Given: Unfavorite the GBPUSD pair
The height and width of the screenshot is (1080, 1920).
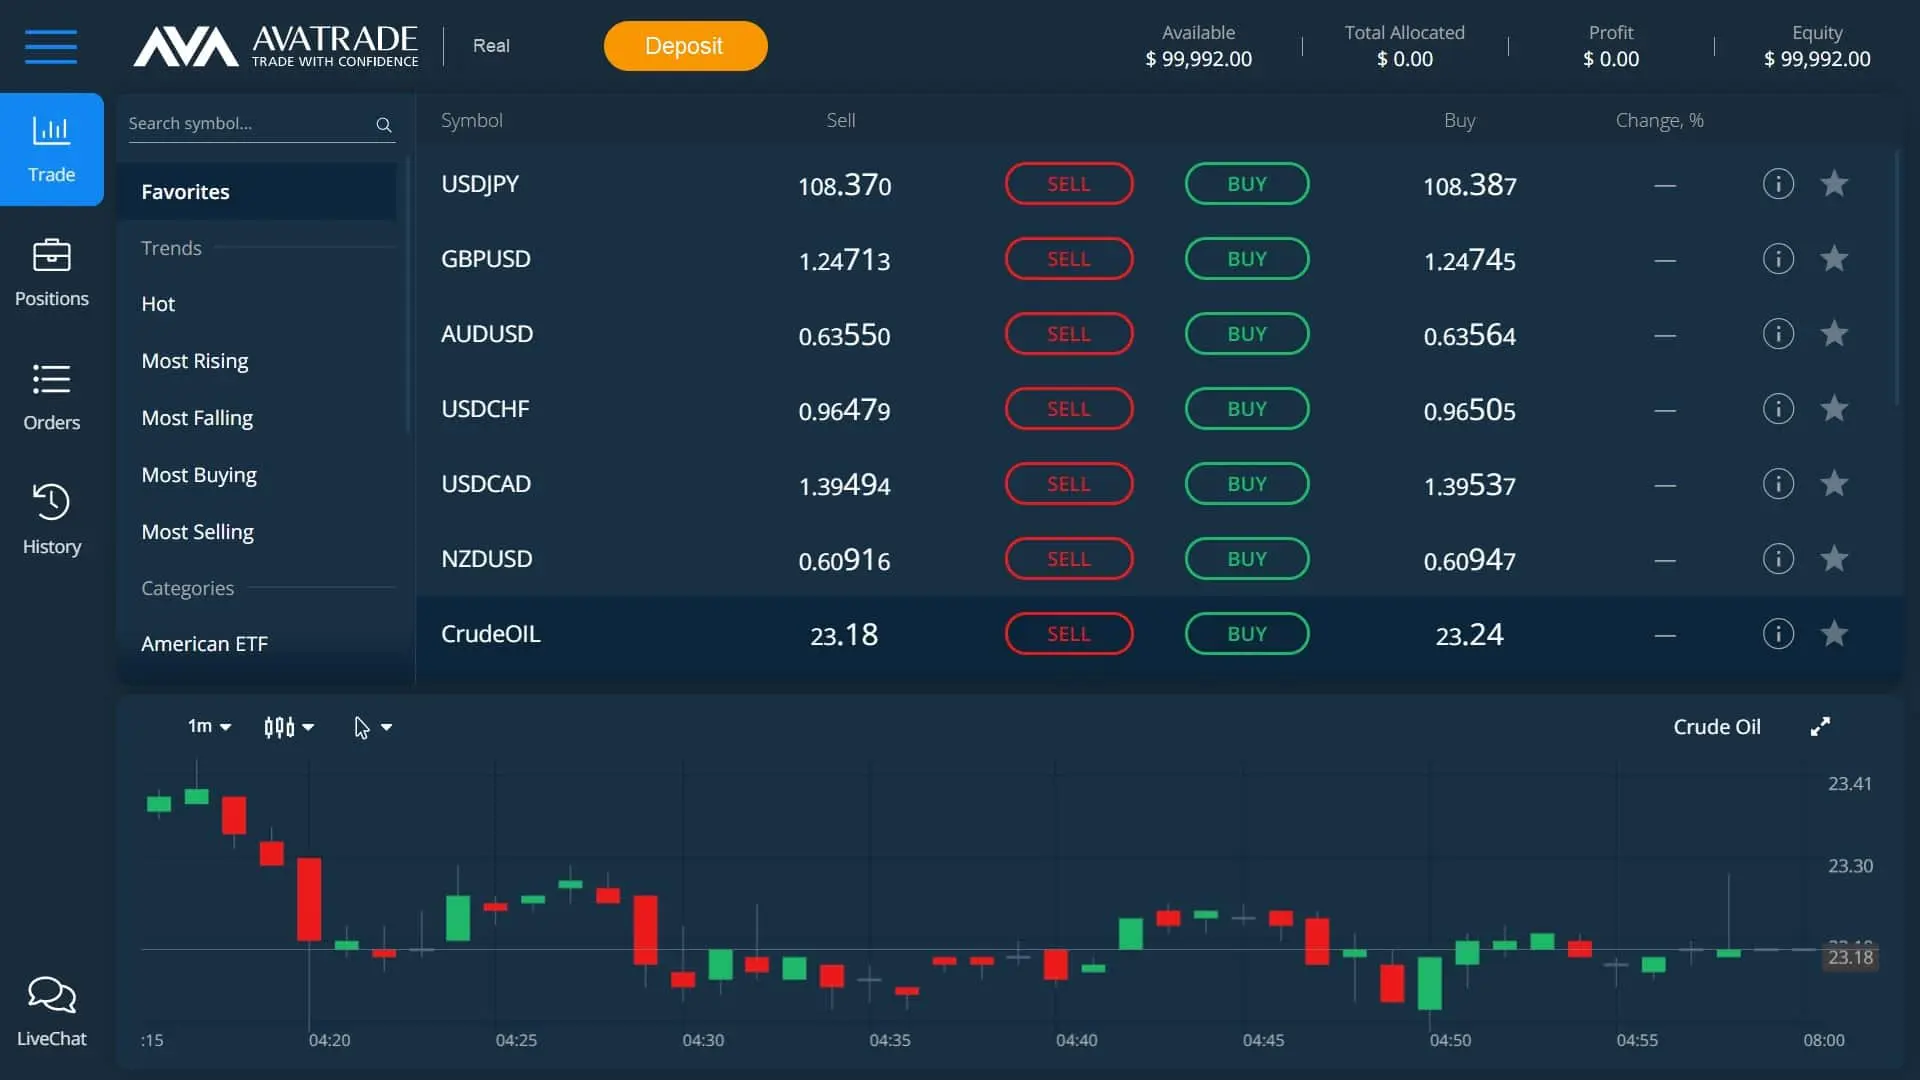Looking at the screenshot, I should [1835, 258].
